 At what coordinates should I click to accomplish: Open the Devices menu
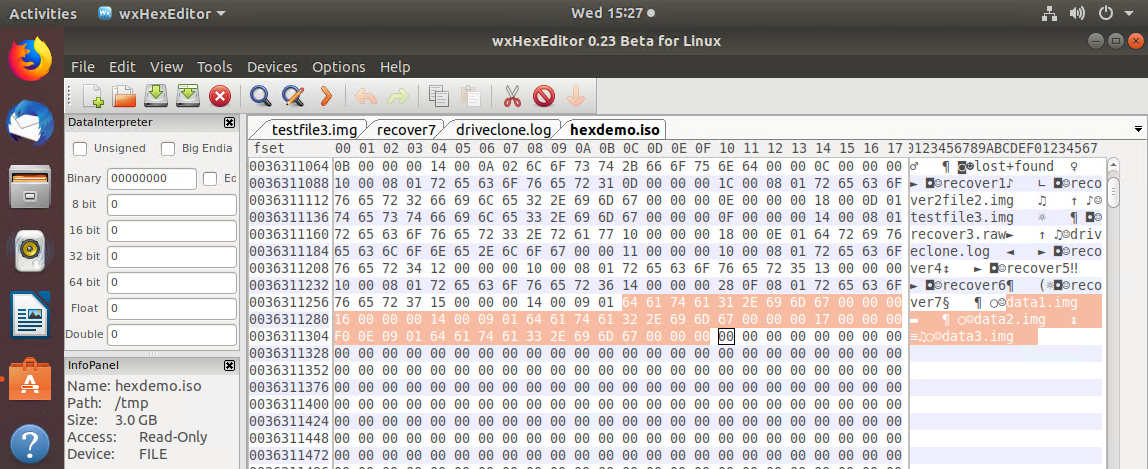[x=272, y=67]
